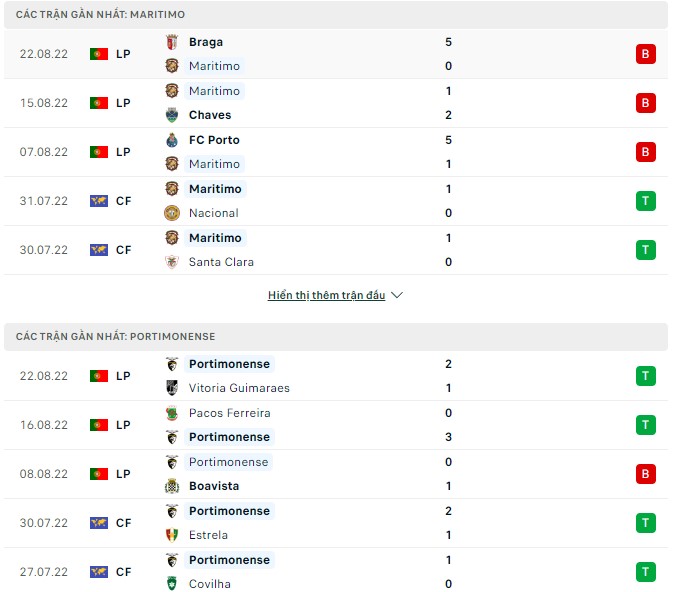673x592 pixels.
Task: Click the red B badge for Boavista match
Action: (645, 474)
